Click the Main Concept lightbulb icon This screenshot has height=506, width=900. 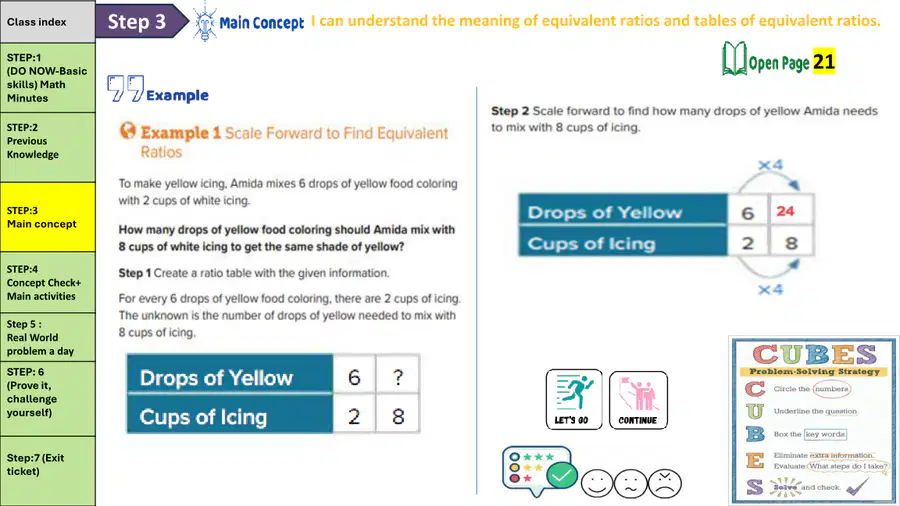pyautogui.click(x=205, y=22)
